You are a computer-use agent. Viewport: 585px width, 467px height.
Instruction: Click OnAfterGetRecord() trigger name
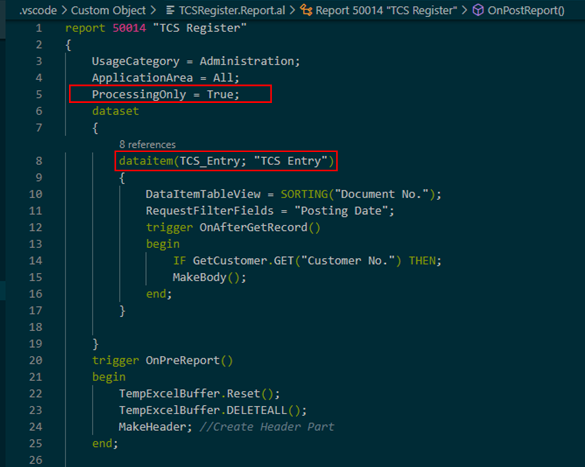260,227
